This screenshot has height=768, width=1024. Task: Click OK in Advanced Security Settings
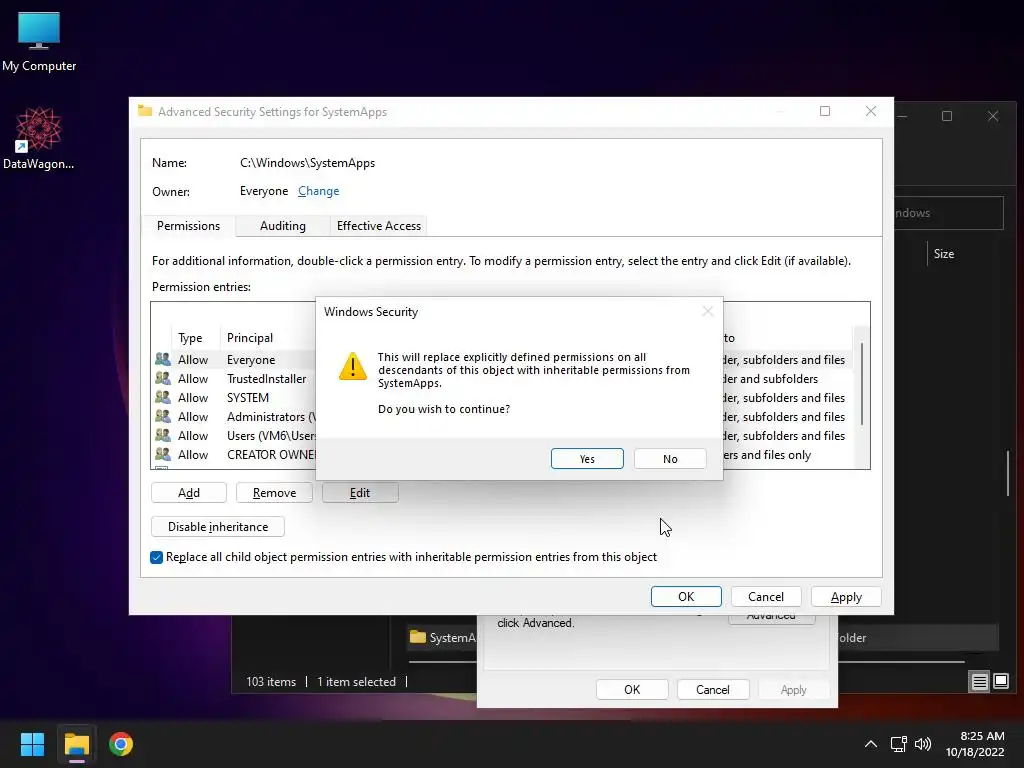686,596
